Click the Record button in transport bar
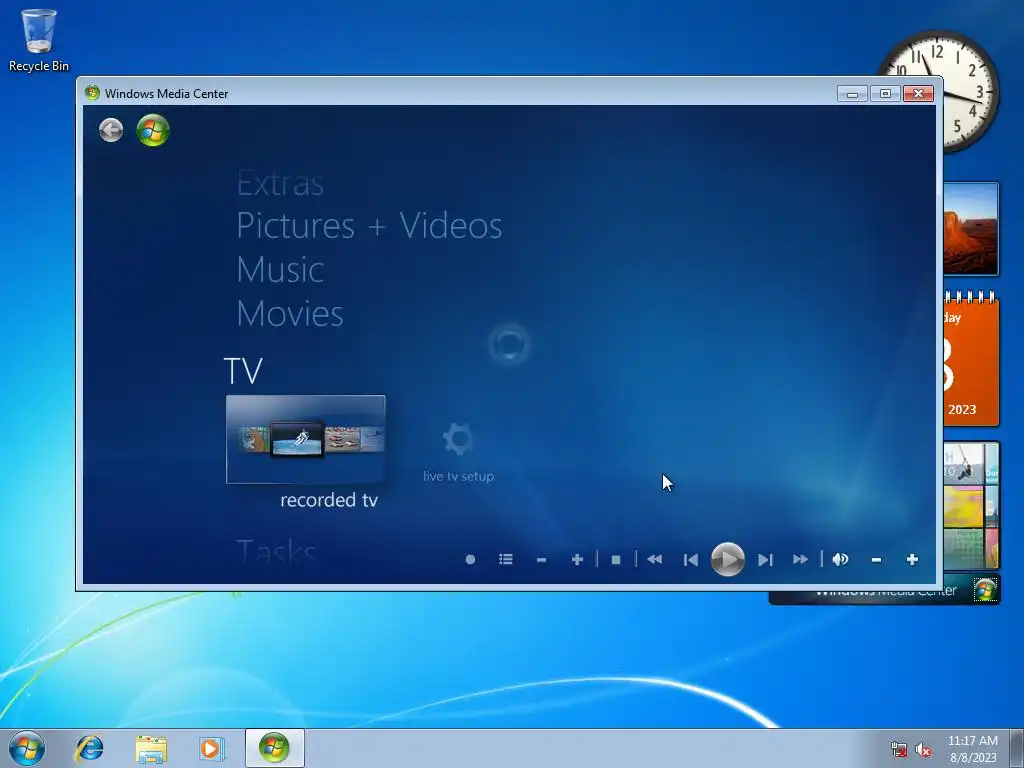 coord(470,560)
